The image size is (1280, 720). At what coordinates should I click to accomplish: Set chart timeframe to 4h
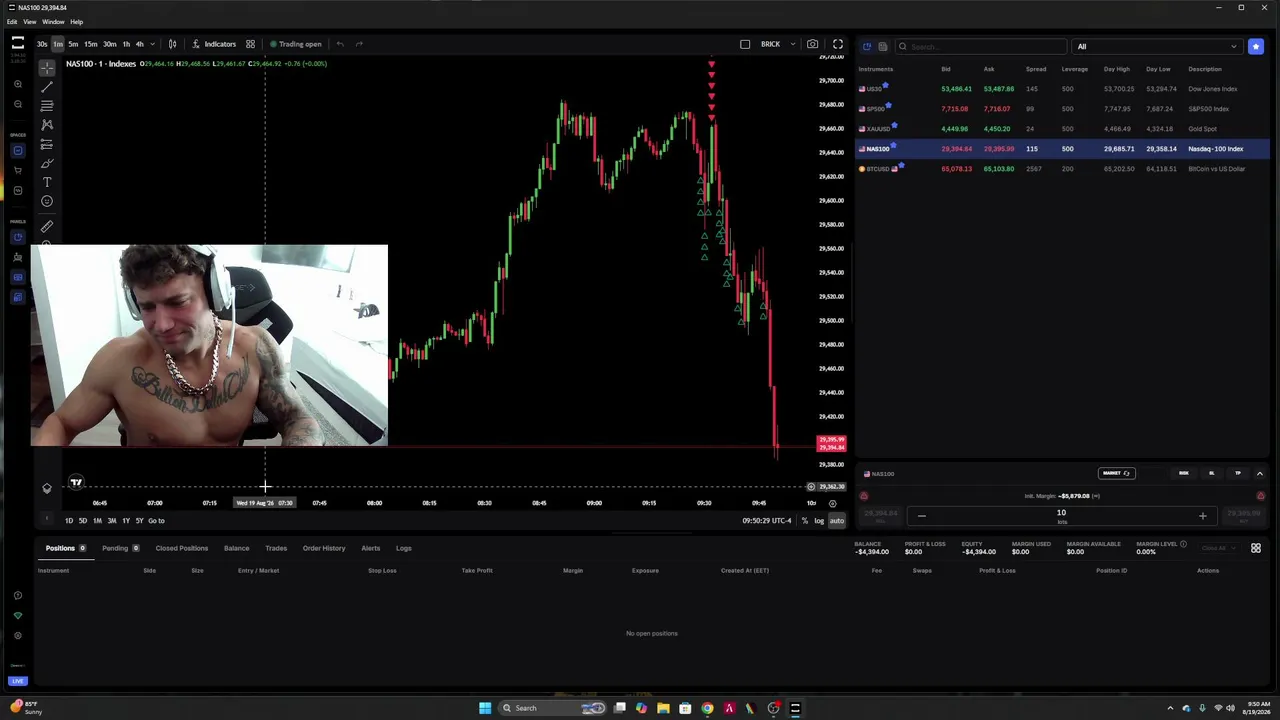tap(139, 44)
